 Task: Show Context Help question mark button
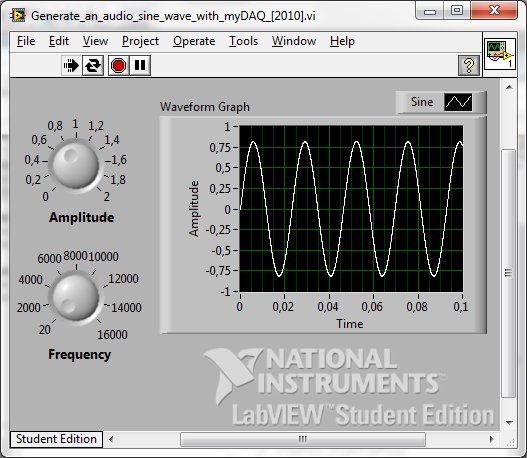pyautogui.click(x=469, y=65)
